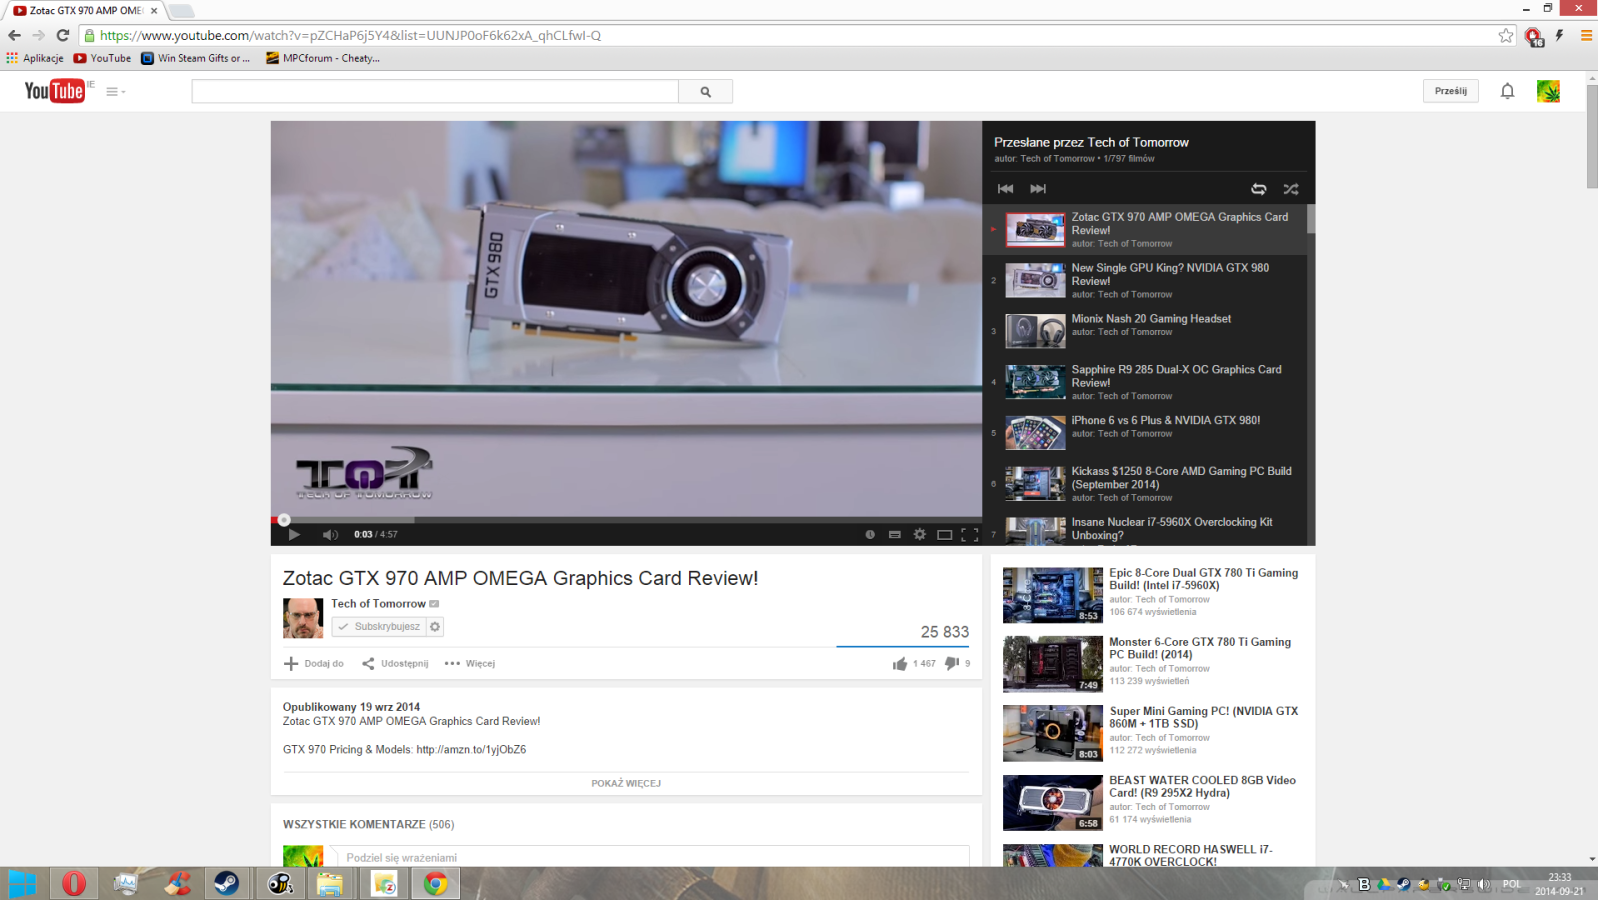Click the playlist panel scrollbar
This screenshot has width=1598, height=900.
click(x=1311, y=220)
